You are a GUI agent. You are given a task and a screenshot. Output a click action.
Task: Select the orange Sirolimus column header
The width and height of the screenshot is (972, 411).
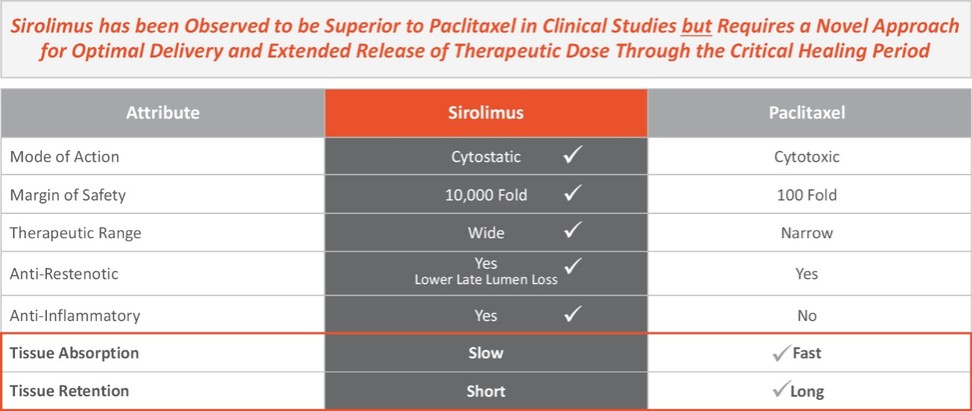point(486,113)
